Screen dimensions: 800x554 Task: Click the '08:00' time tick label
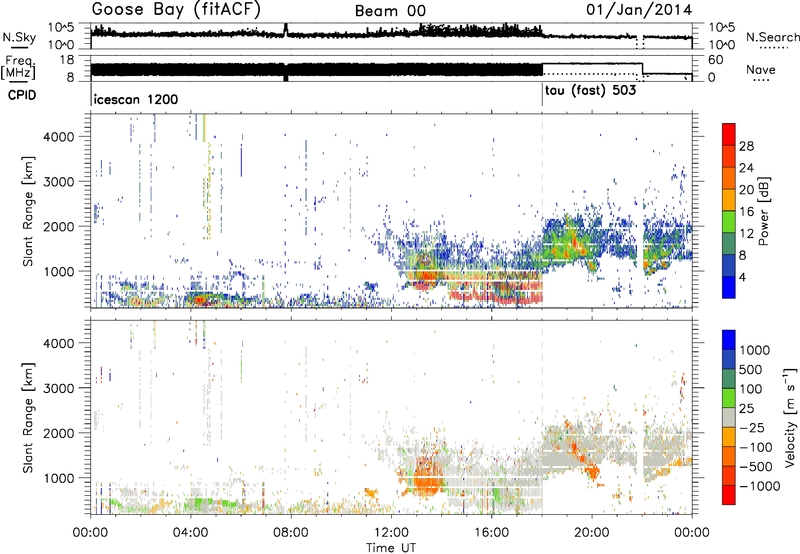[x=291, y=533]
